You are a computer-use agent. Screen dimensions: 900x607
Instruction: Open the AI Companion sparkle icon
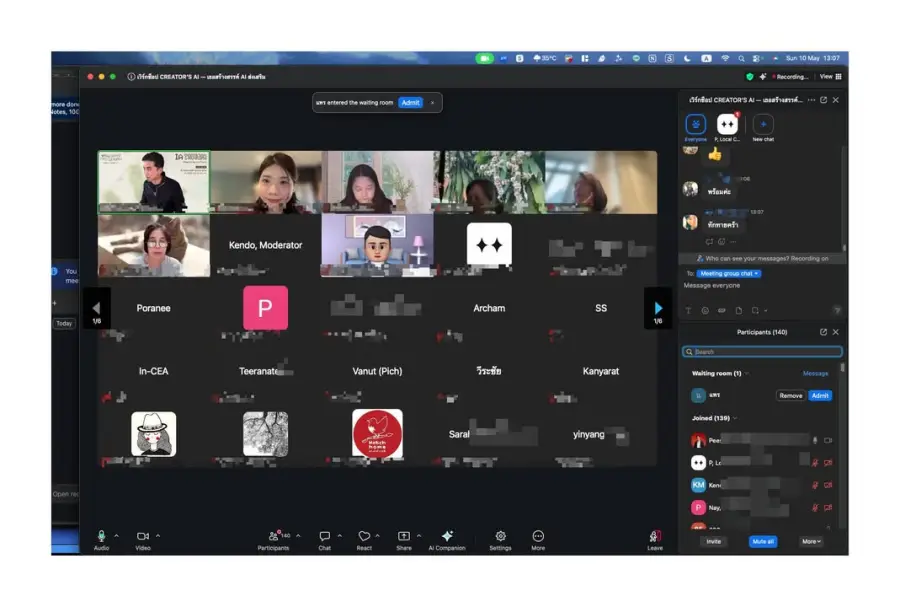pyautogui.click(x=447, y=536)
